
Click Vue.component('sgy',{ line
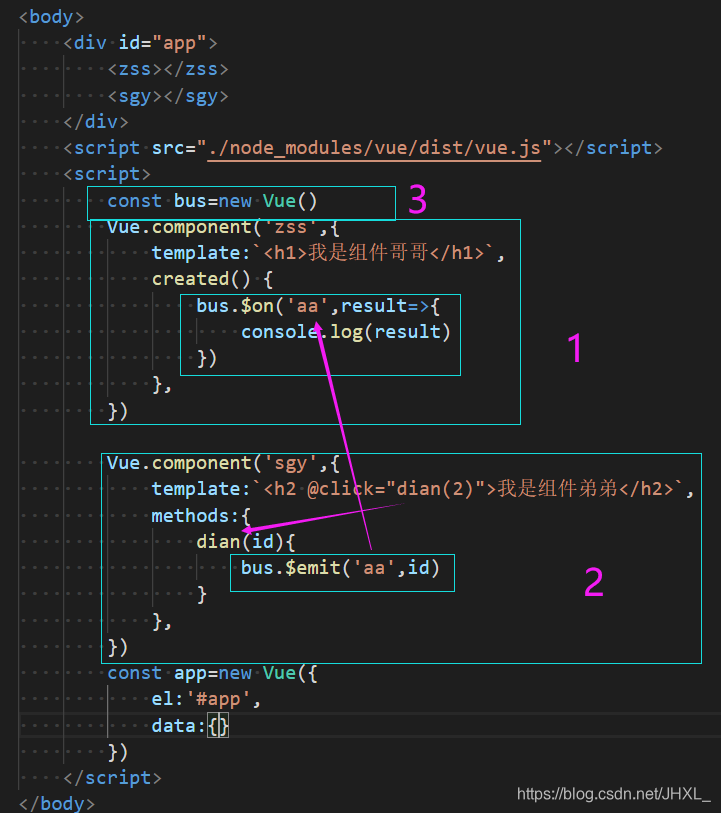(x=223, y=463)
